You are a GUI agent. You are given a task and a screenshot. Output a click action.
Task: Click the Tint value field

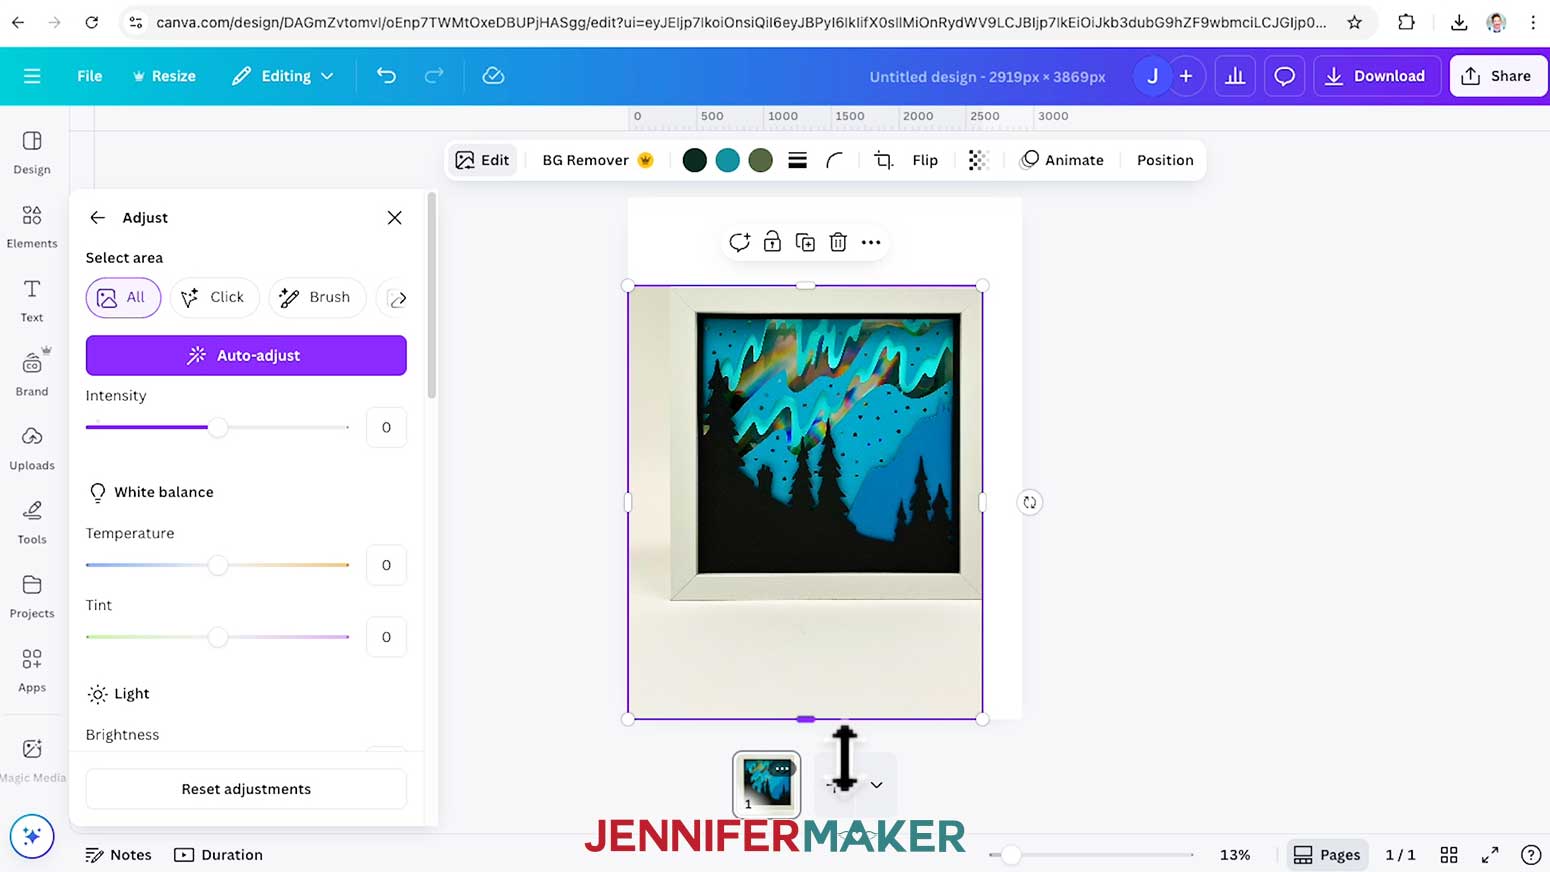pyautogui.click(x=386, y=637)
